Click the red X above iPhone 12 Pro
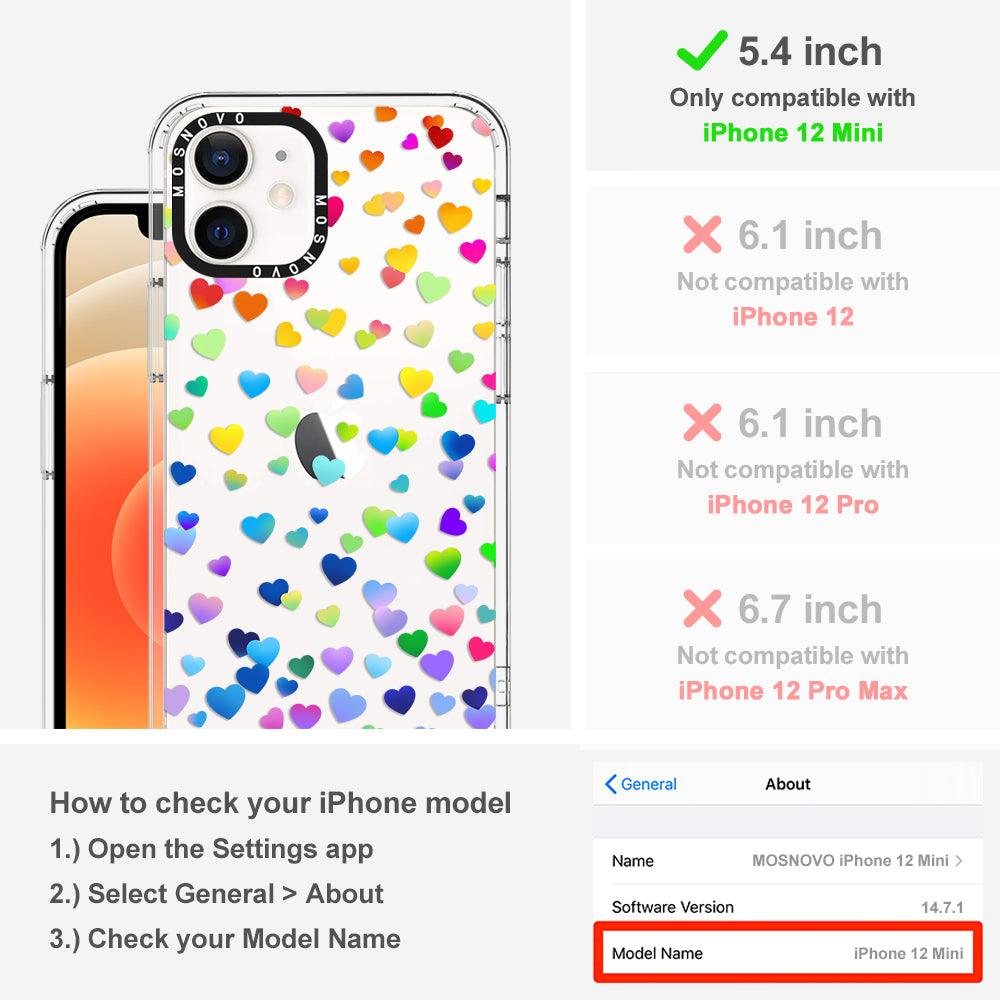The width and height of the screenshot is (1000, 1000). click(702, 422)
